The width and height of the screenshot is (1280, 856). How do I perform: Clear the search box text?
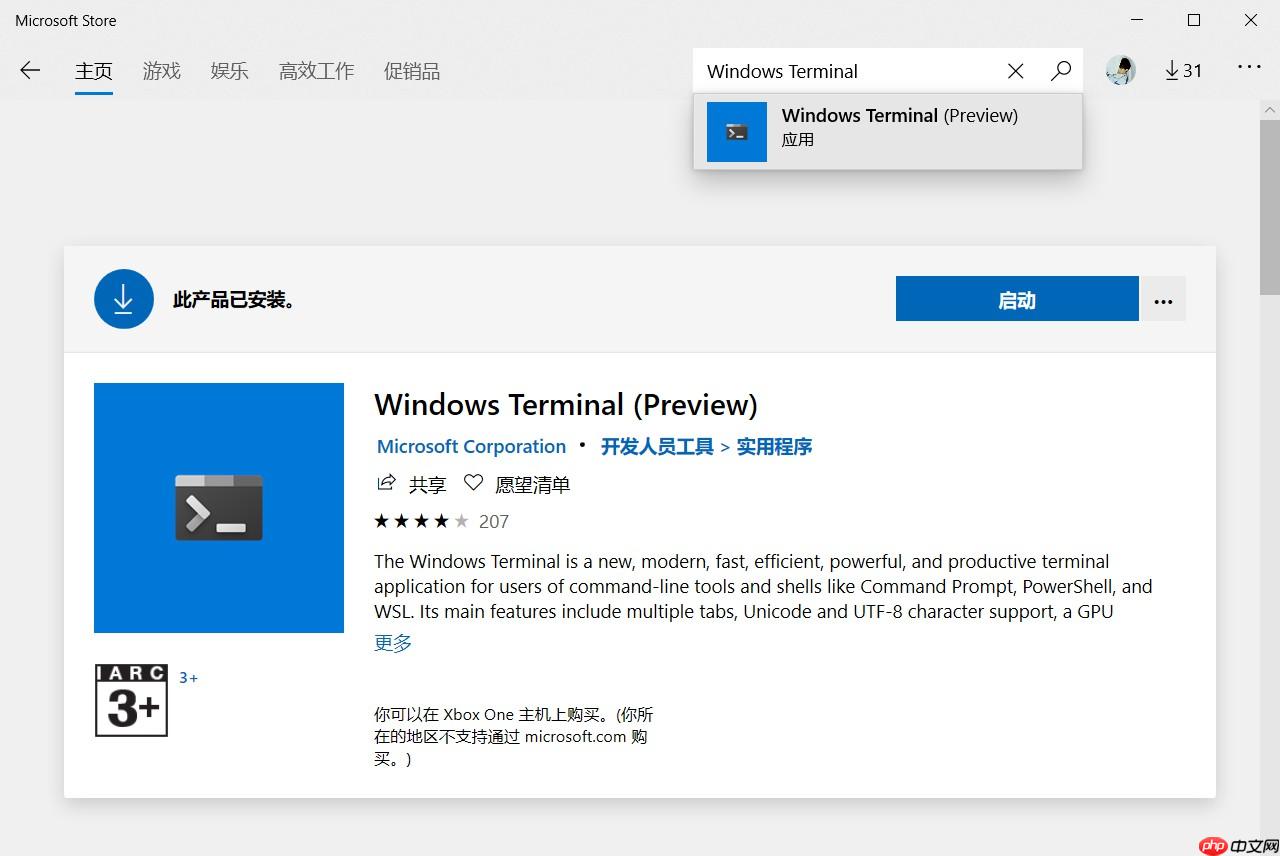1015,71
